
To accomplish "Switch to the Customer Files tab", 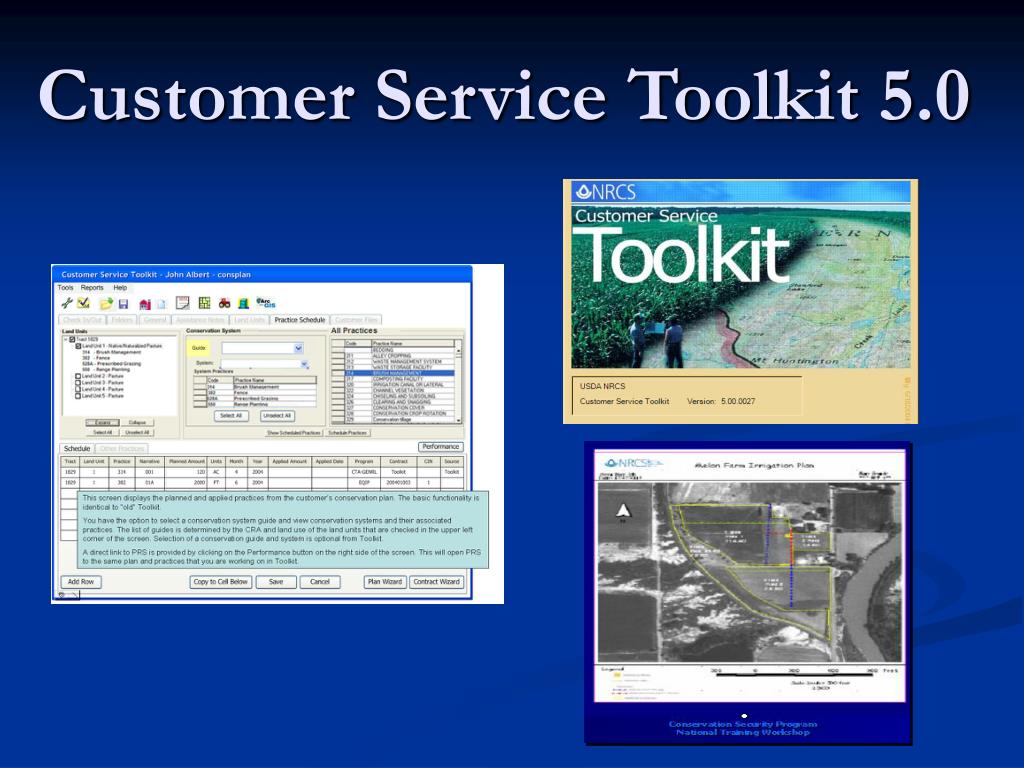I will pyautogui.click(x=357, y=320).
